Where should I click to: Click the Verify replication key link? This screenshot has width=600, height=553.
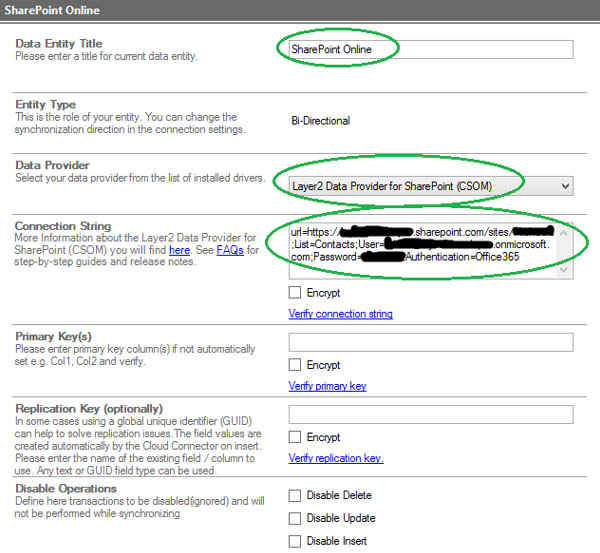pos(336,459)
